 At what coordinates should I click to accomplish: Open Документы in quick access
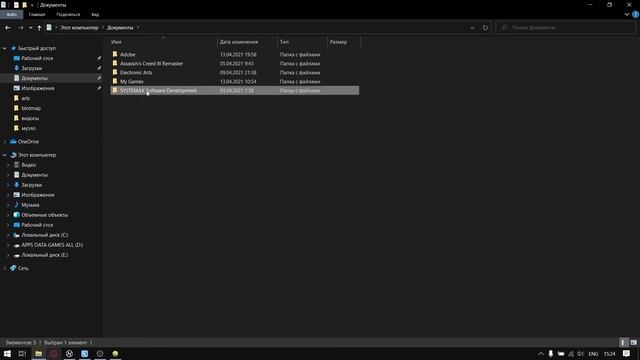[x=34, y=78]
